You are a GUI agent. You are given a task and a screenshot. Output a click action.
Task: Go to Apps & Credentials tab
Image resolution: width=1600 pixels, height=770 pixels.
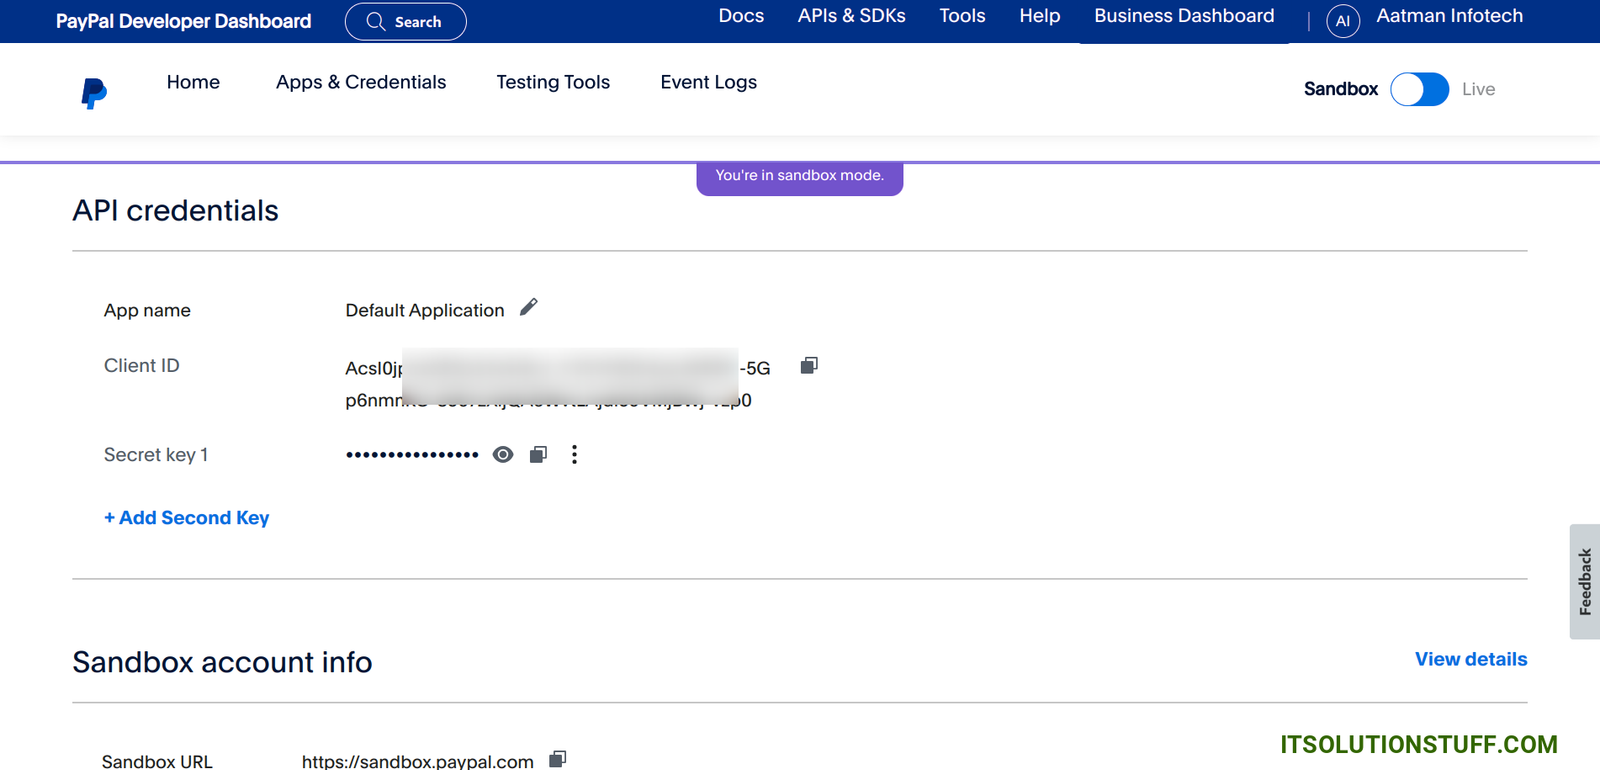tap(361, 82)
